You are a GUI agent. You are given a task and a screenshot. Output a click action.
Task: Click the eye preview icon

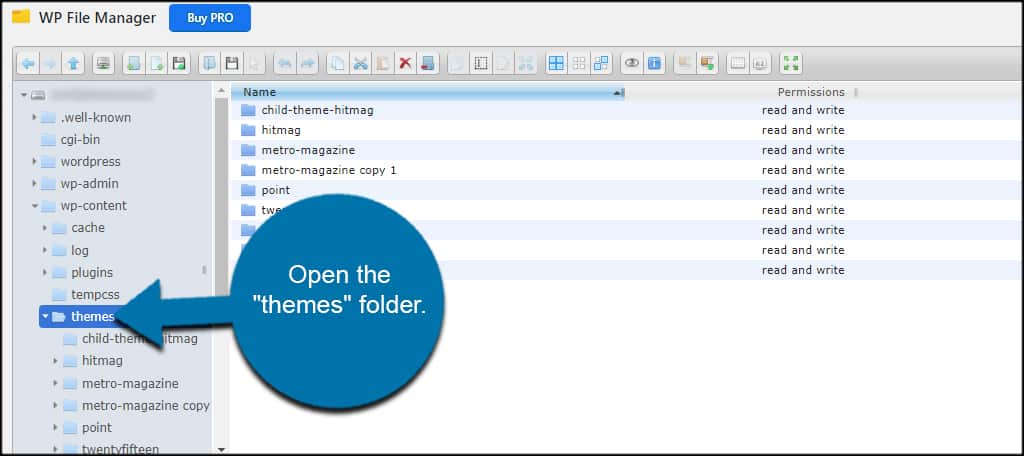point(632,63)
